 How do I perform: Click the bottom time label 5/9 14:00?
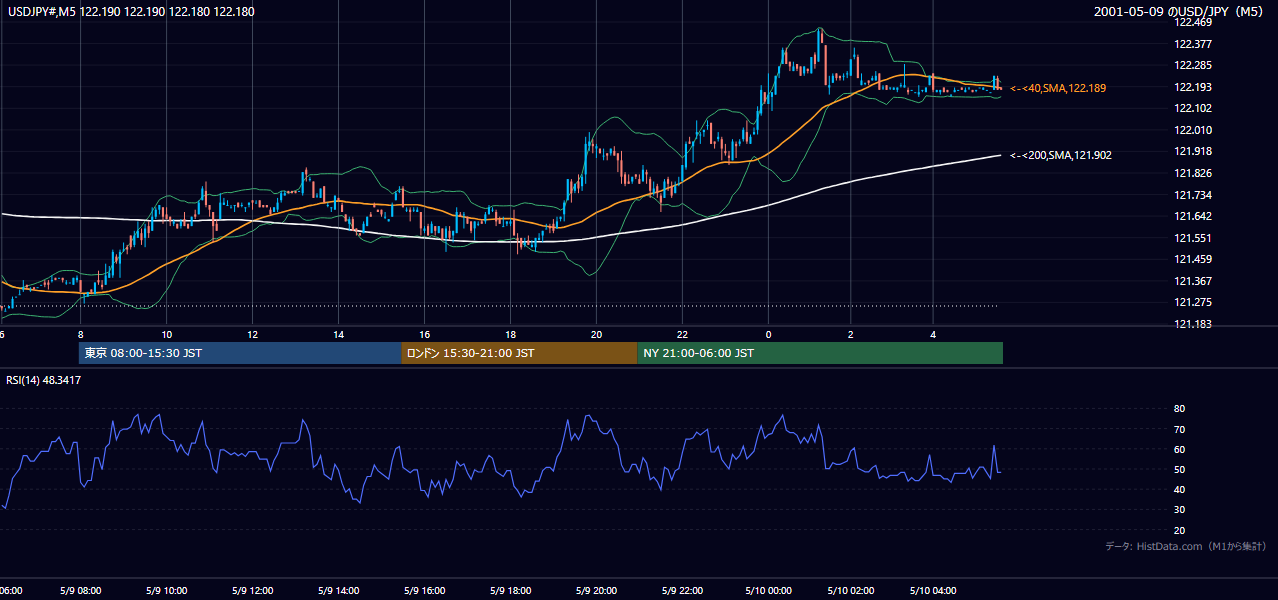[338, 590]
